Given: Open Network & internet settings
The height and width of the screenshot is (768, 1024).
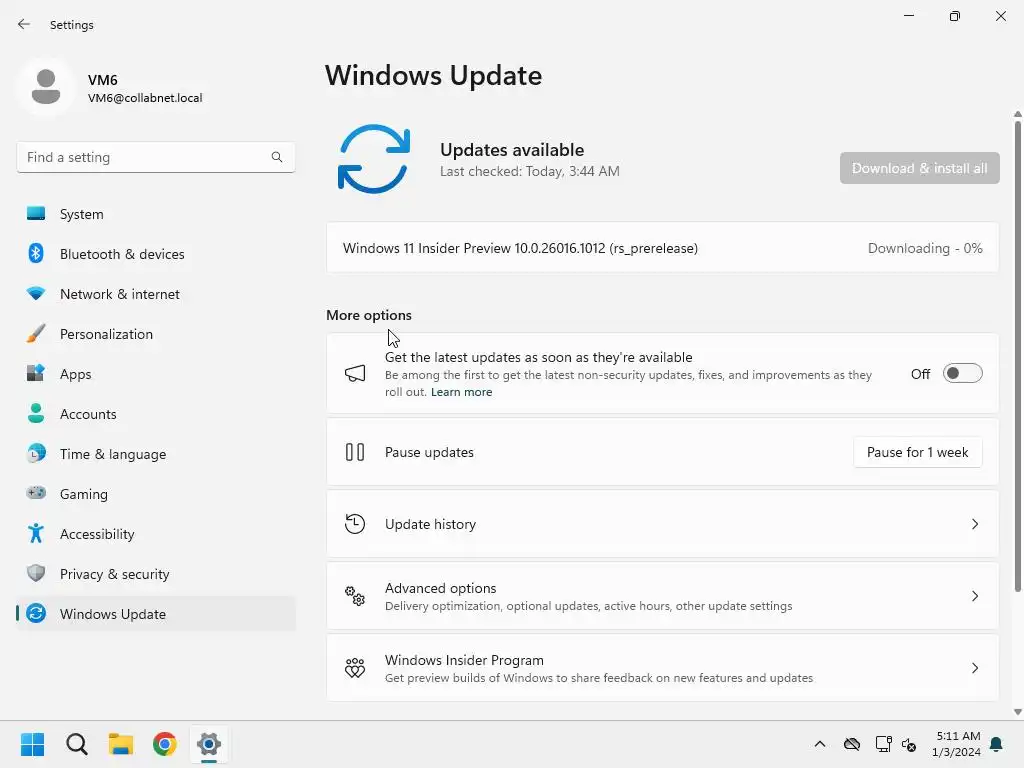Looking at the screenshot, I should point(155,293).
